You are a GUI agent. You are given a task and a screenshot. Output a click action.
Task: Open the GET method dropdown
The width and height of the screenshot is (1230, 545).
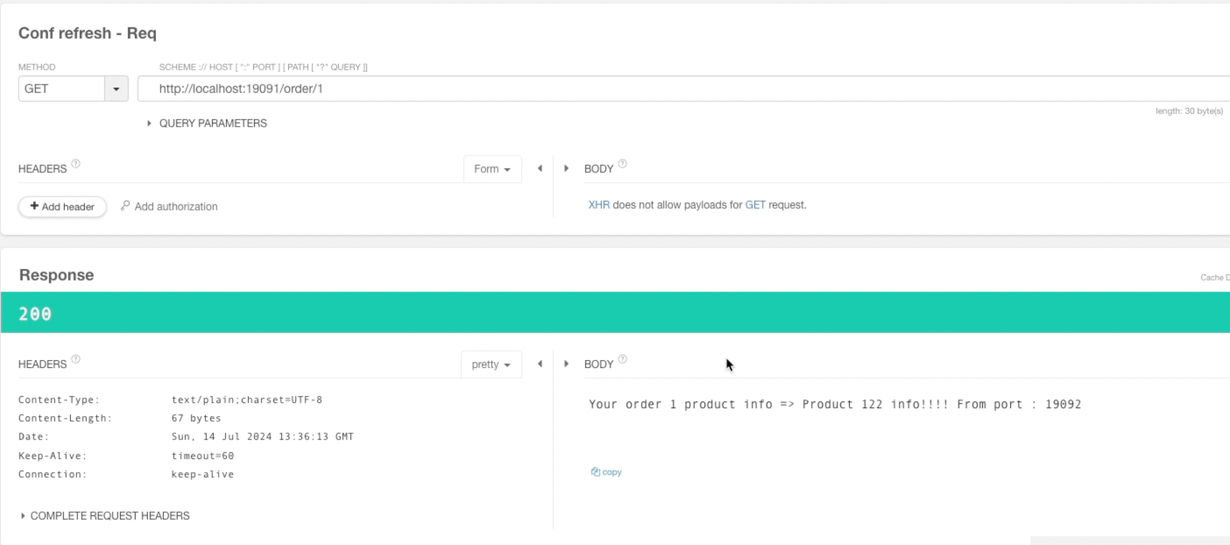point(116,88)
